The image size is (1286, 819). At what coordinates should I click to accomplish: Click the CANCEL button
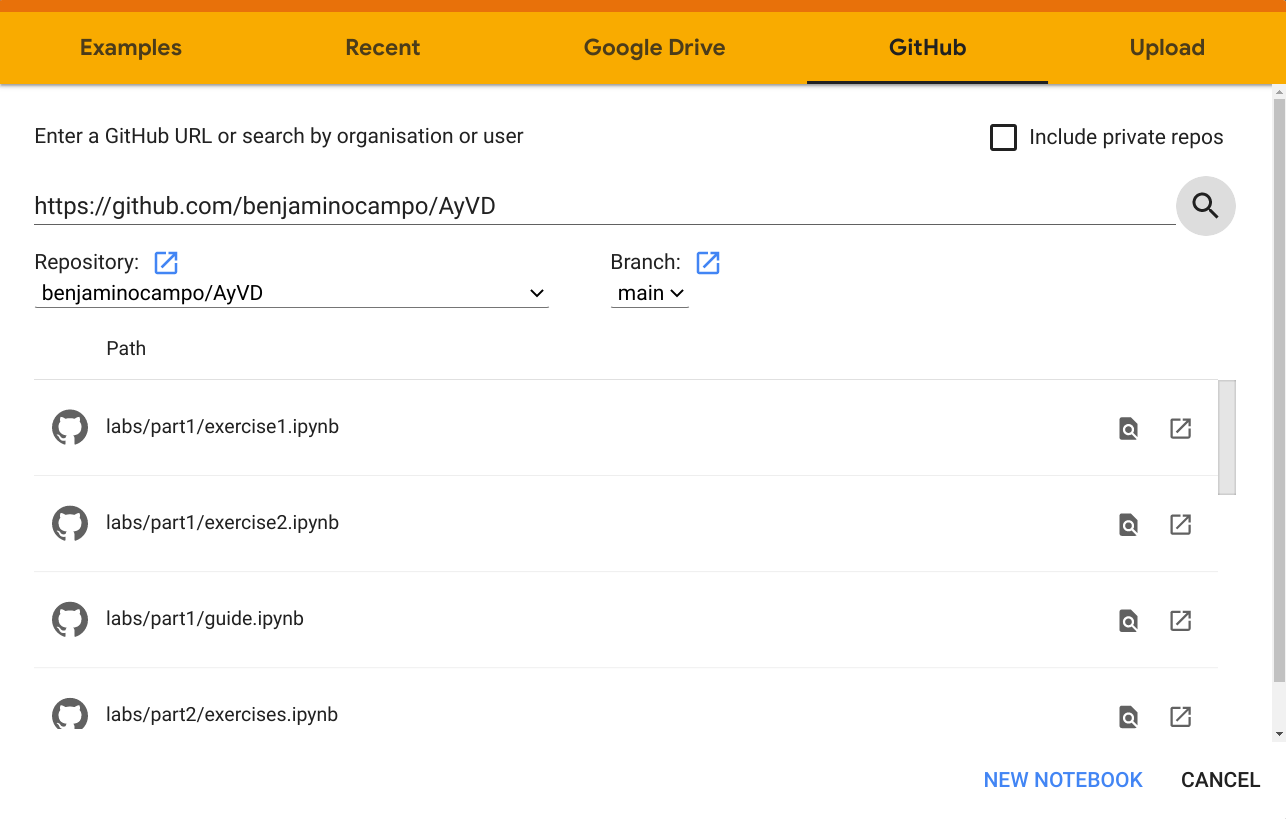pos(1221,780)
